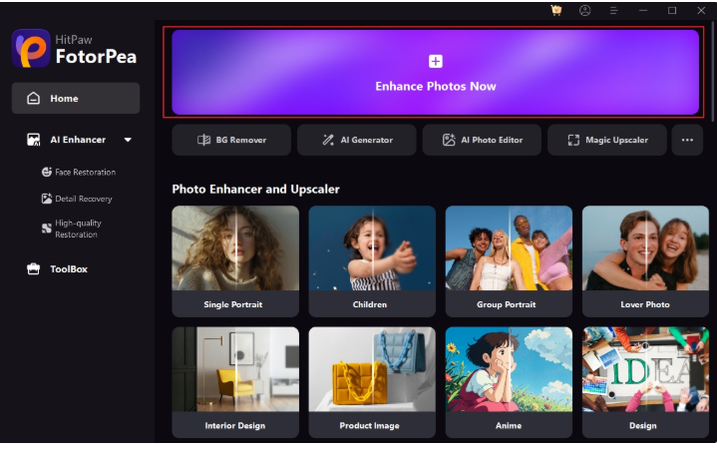
Task: Open the shopping cart icon
Action: tap(556, 10)
